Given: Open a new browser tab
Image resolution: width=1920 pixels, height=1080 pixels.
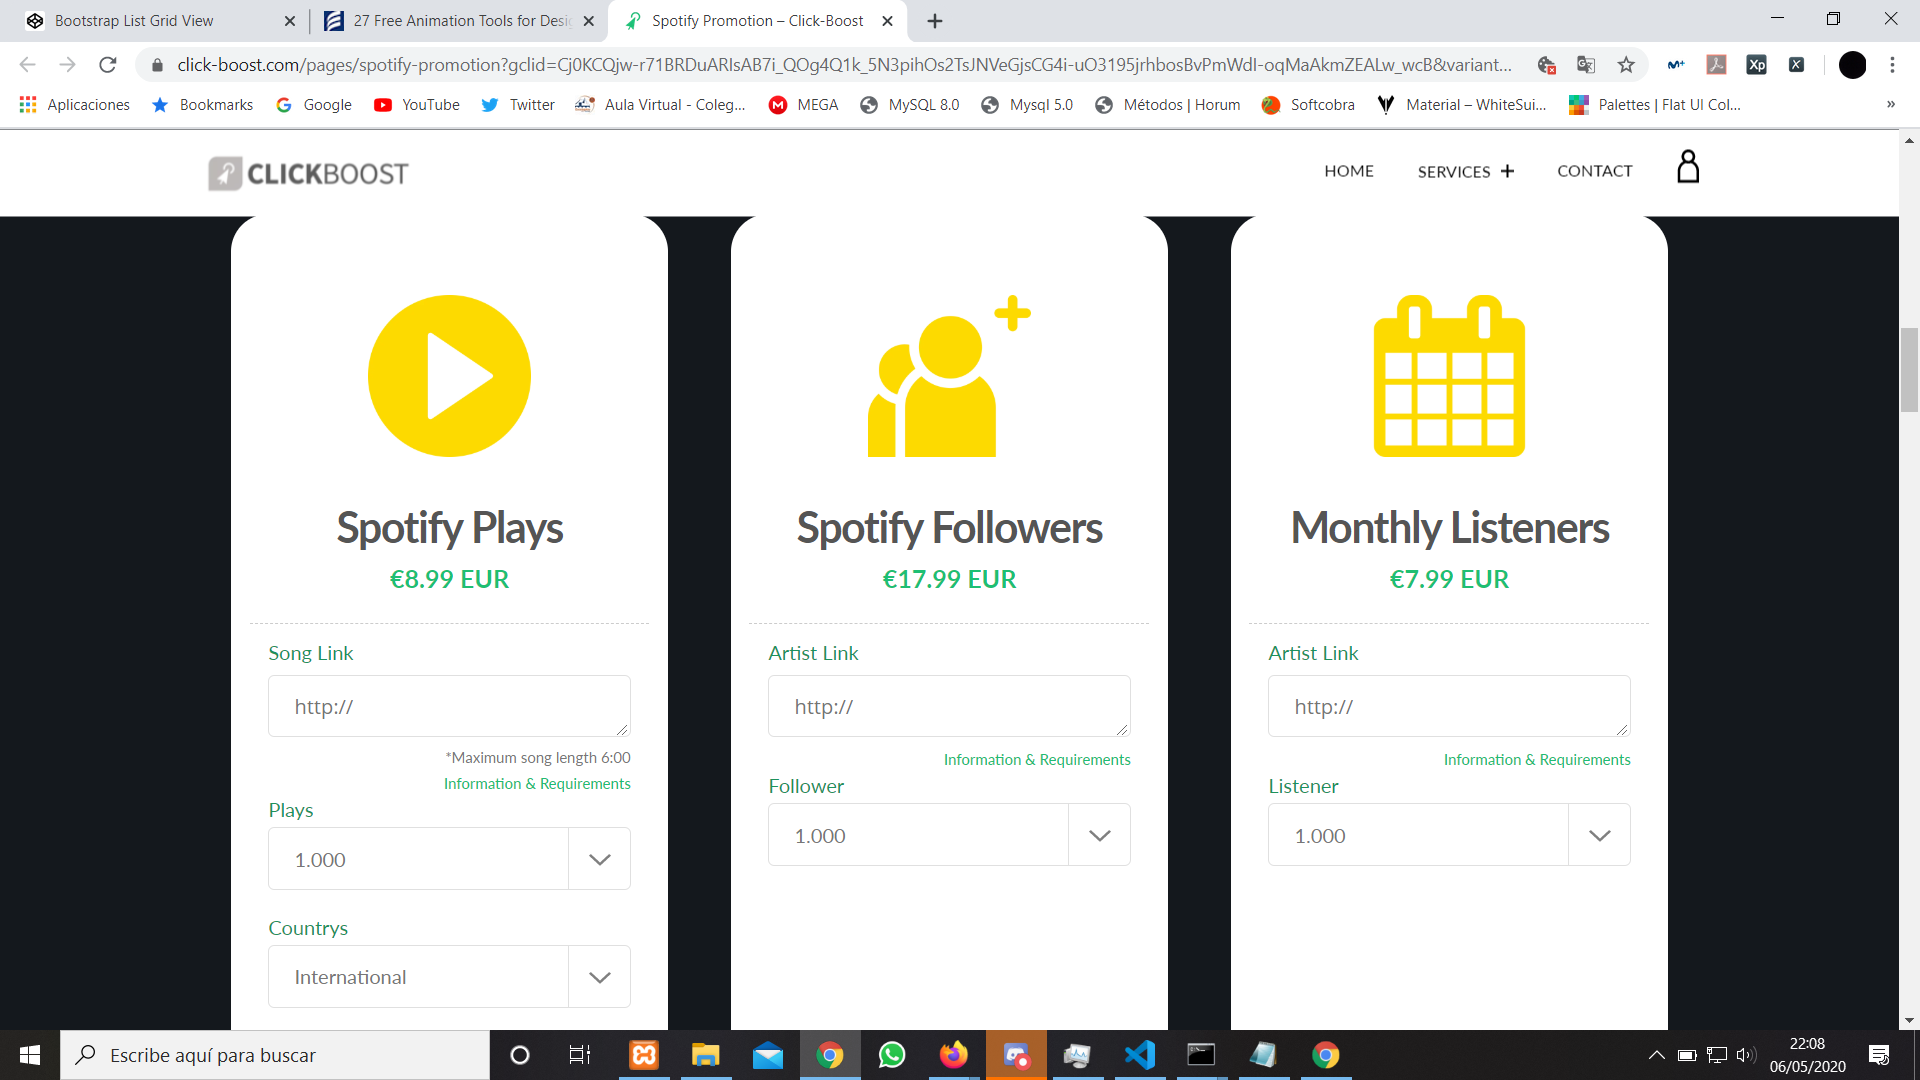Looking at the screenshot, I should coord(935,21).
